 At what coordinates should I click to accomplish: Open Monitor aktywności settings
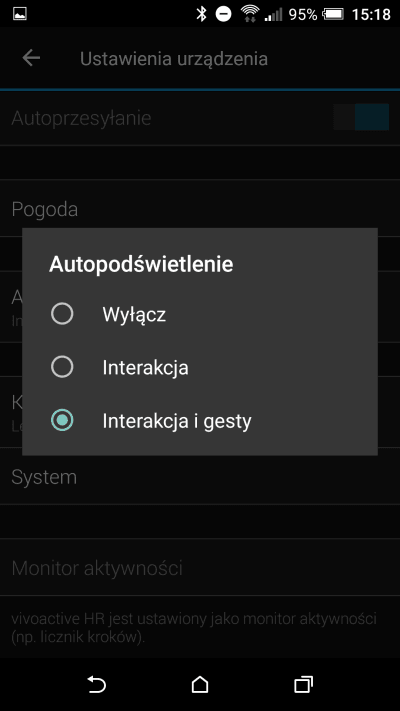click(200, 568)
